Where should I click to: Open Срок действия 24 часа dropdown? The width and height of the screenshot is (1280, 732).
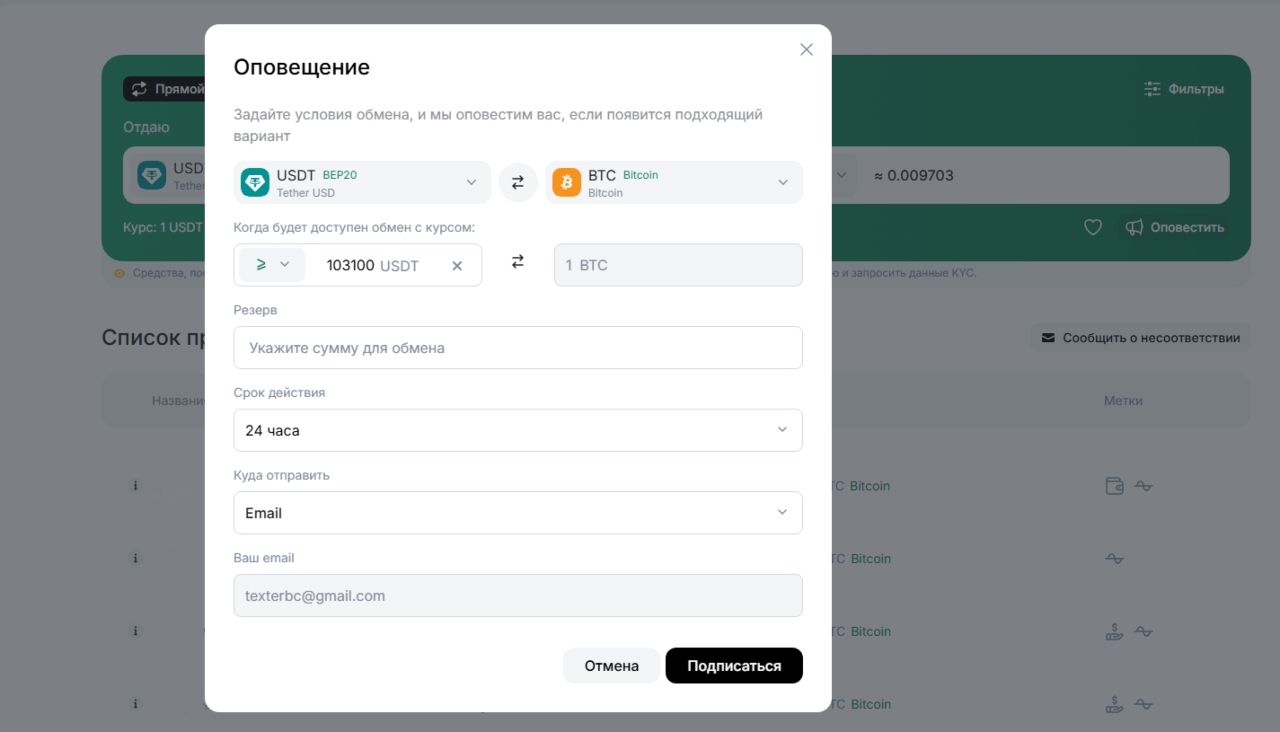click(517, 430)
